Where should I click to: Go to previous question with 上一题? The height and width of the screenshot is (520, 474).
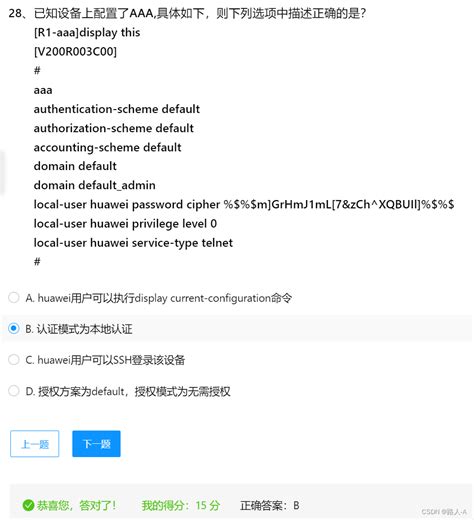35,444
